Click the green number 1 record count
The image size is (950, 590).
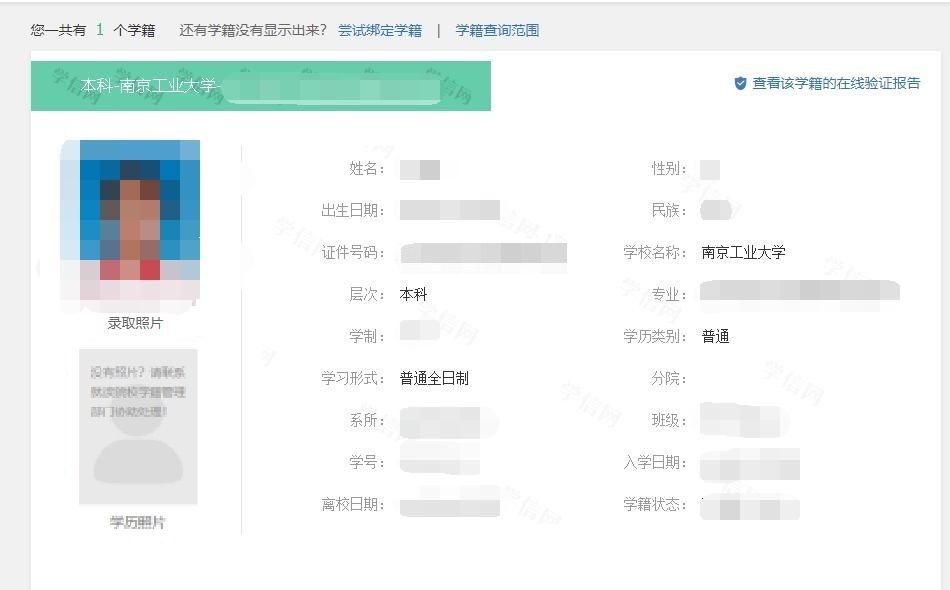tap(100, 30)
